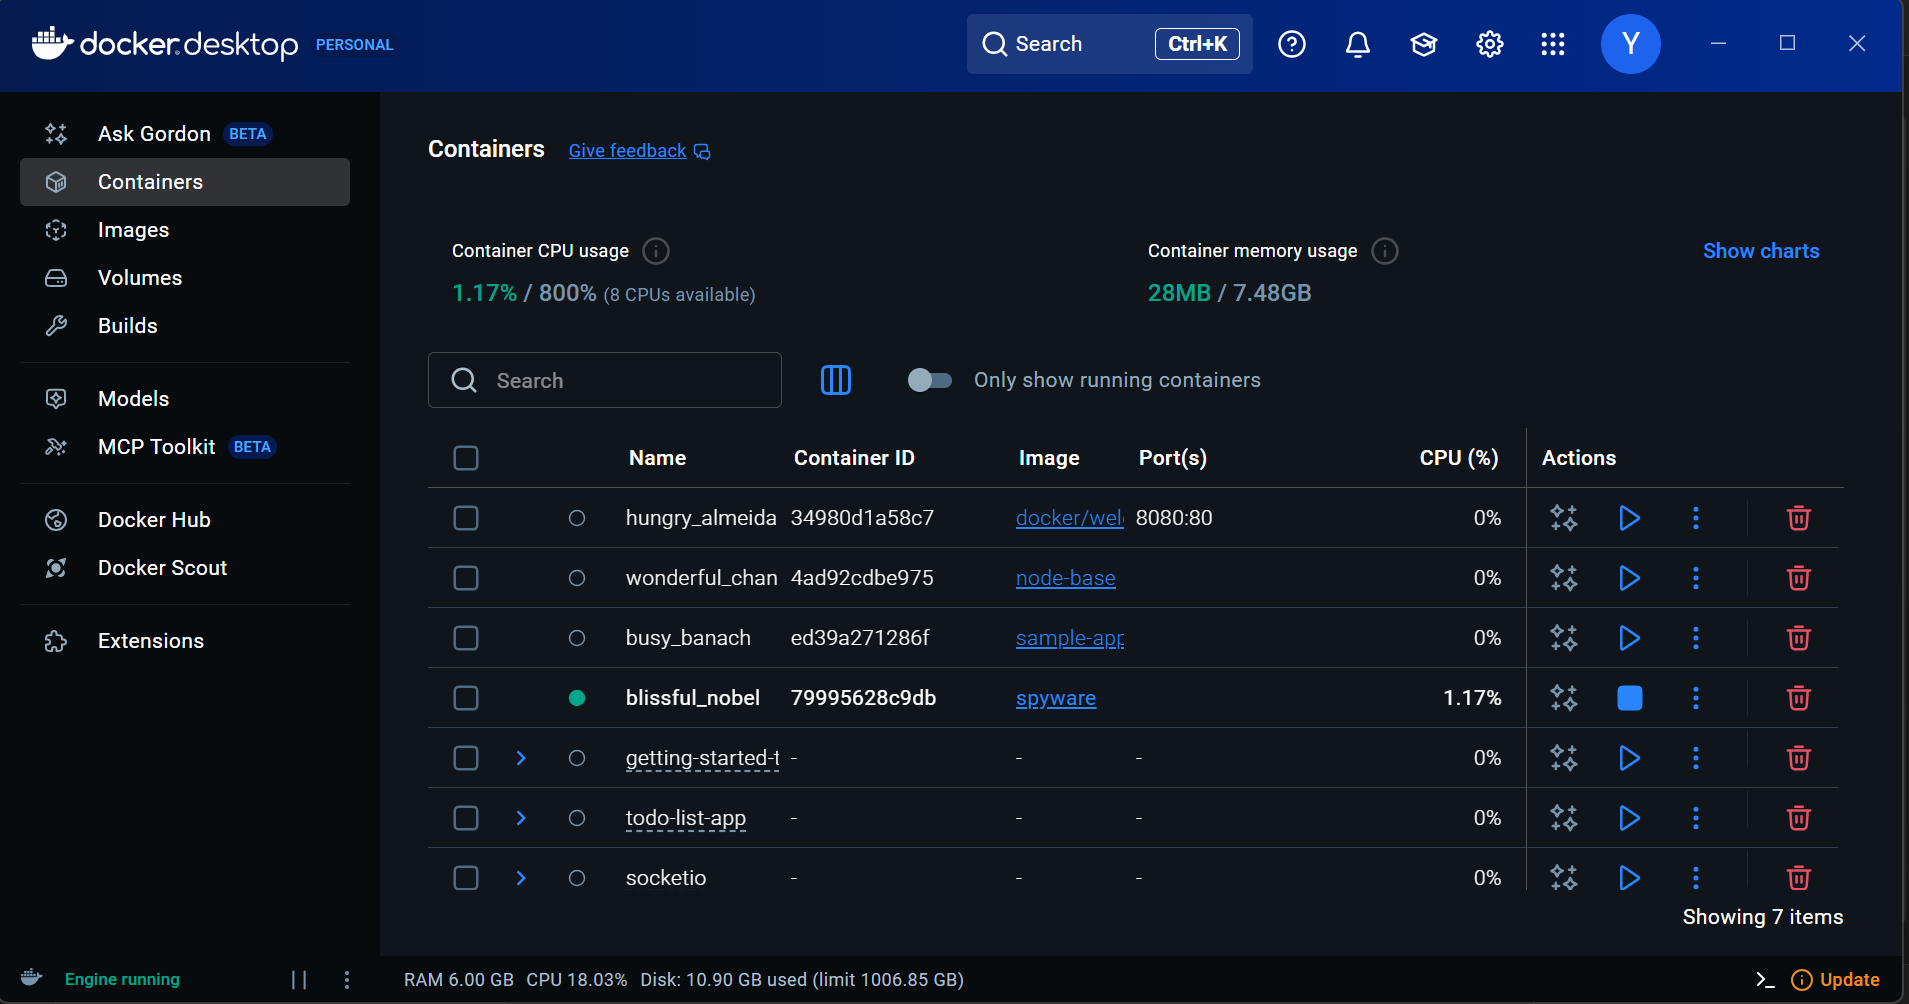The width and height of the screenshot is (1909, 1004).
Task: Start the wonderful_chan container
Action: tap(1629, 578)
